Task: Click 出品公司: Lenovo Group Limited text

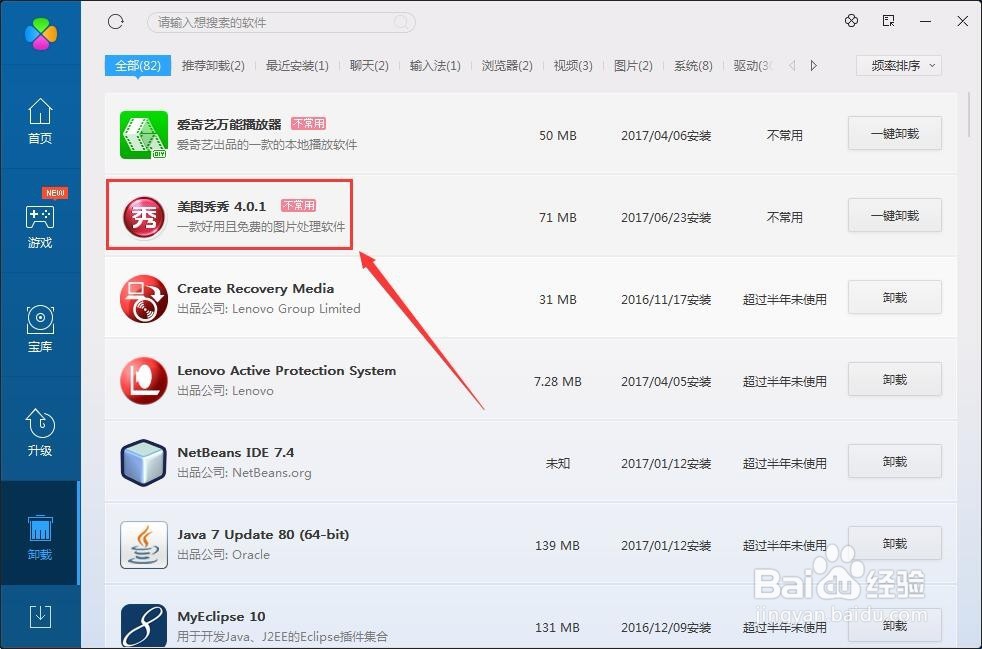Action: 269,308
